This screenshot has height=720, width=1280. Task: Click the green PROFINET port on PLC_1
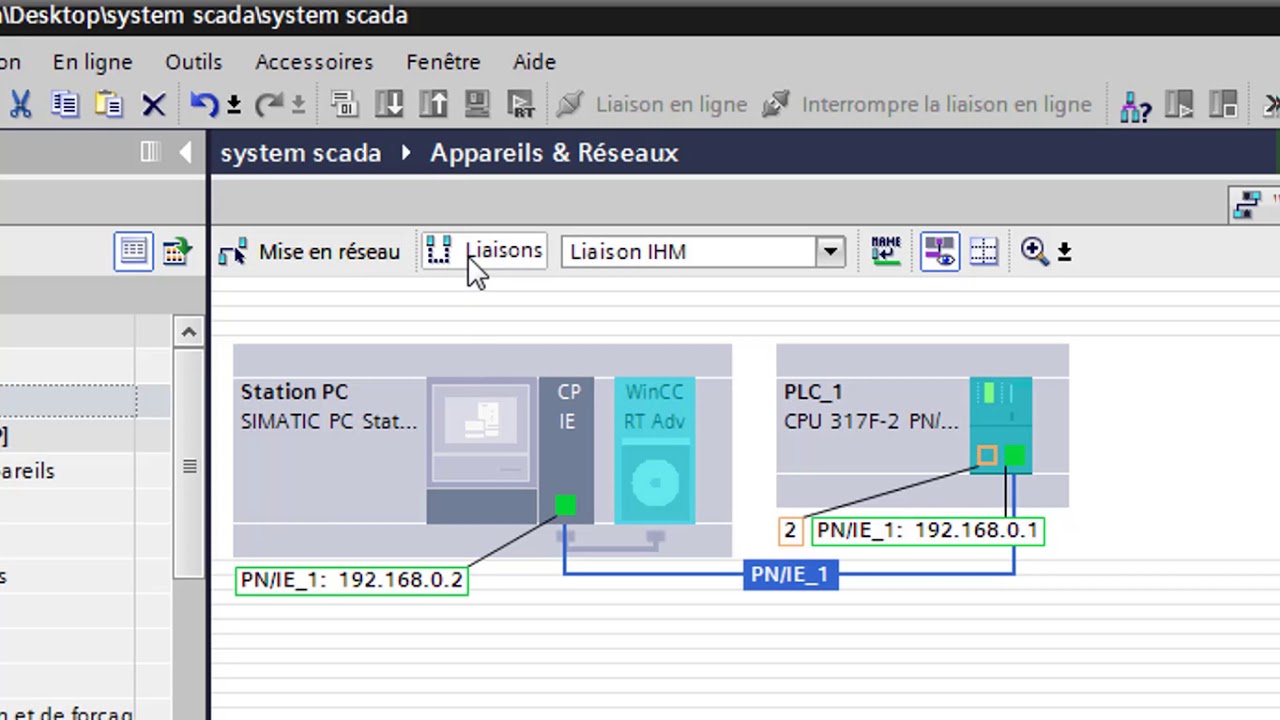tap(1015, 456)
